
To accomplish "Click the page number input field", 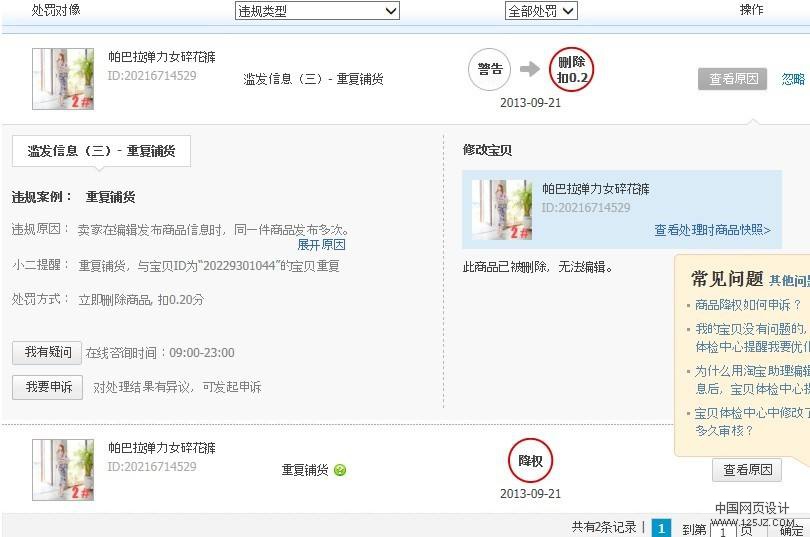I will pyautogui.click(x=723, y=530).
